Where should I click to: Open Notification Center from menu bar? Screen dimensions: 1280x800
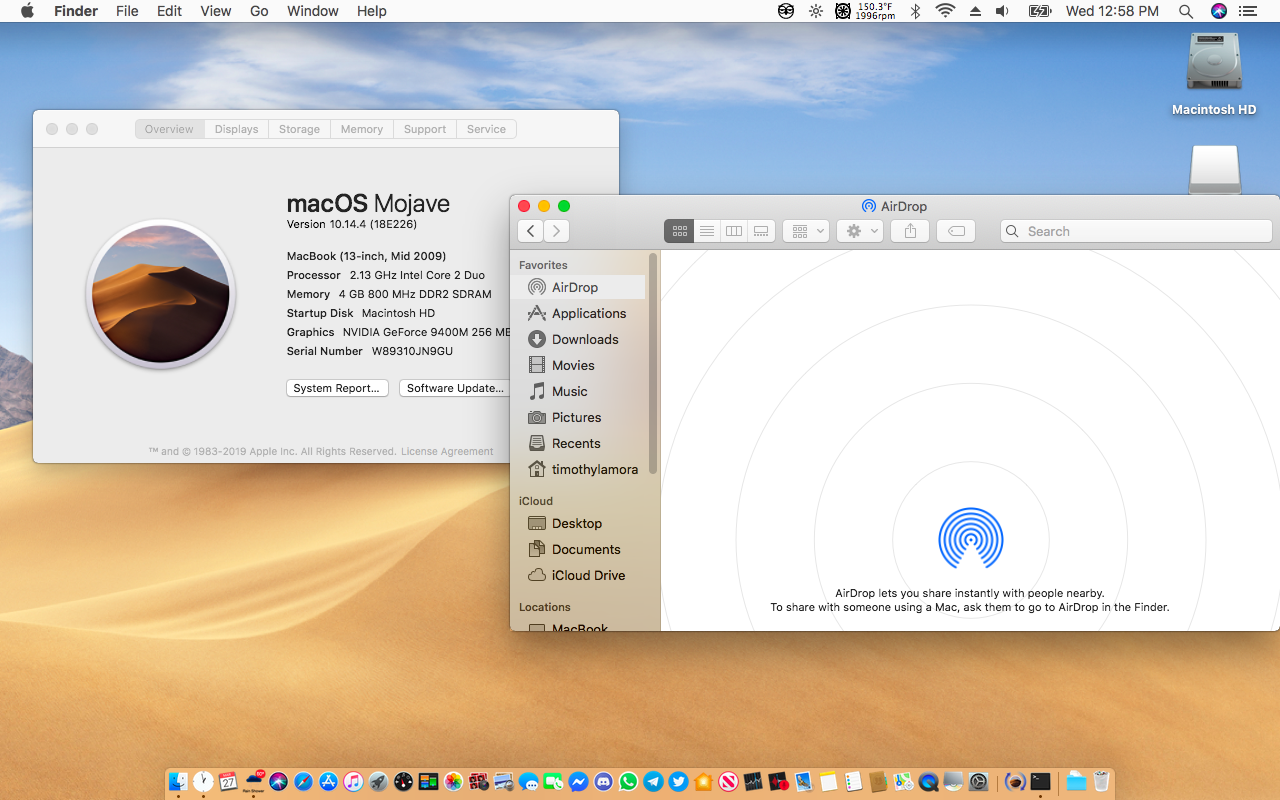click(1249, 11)
